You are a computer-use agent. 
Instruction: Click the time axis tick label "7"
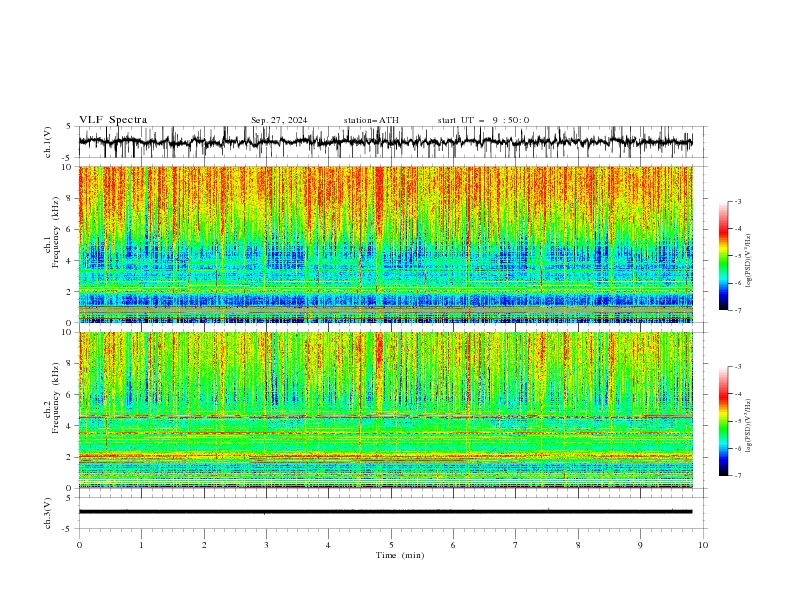click(x=516, y=545)
